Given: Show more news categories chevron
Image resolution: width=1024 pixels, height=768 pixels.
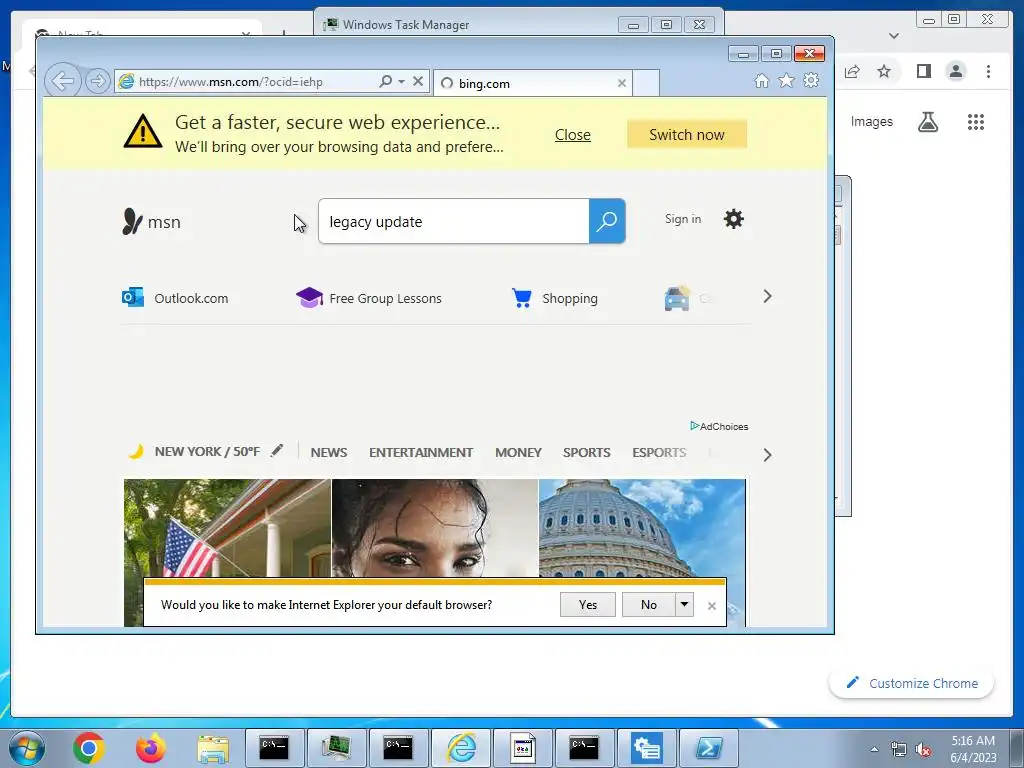Looking at the screenshot, I should (767, 455).
